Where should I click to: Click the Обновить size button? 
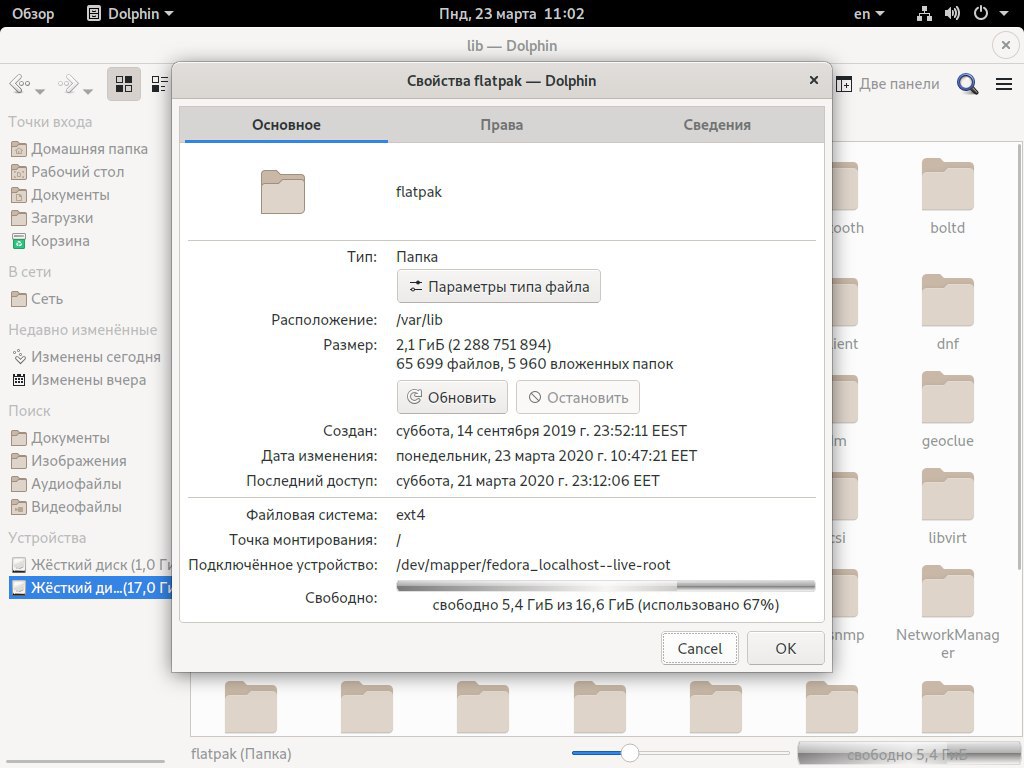pos(452,397)
